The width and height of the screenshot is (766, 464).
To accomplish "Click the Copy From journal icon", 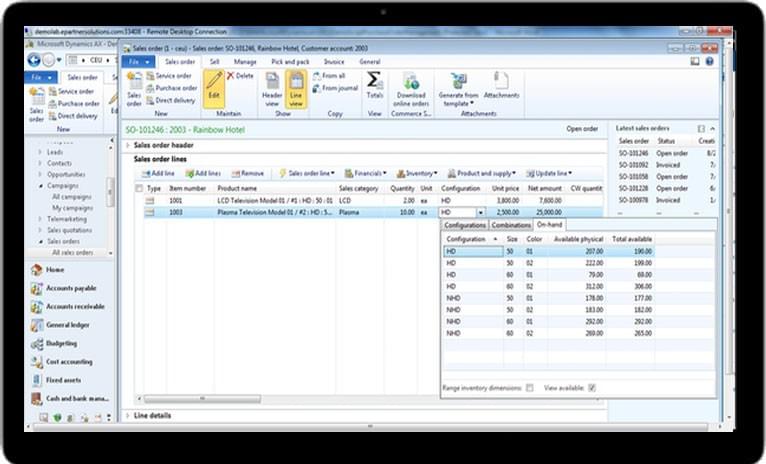I will (x=316, y=88).
